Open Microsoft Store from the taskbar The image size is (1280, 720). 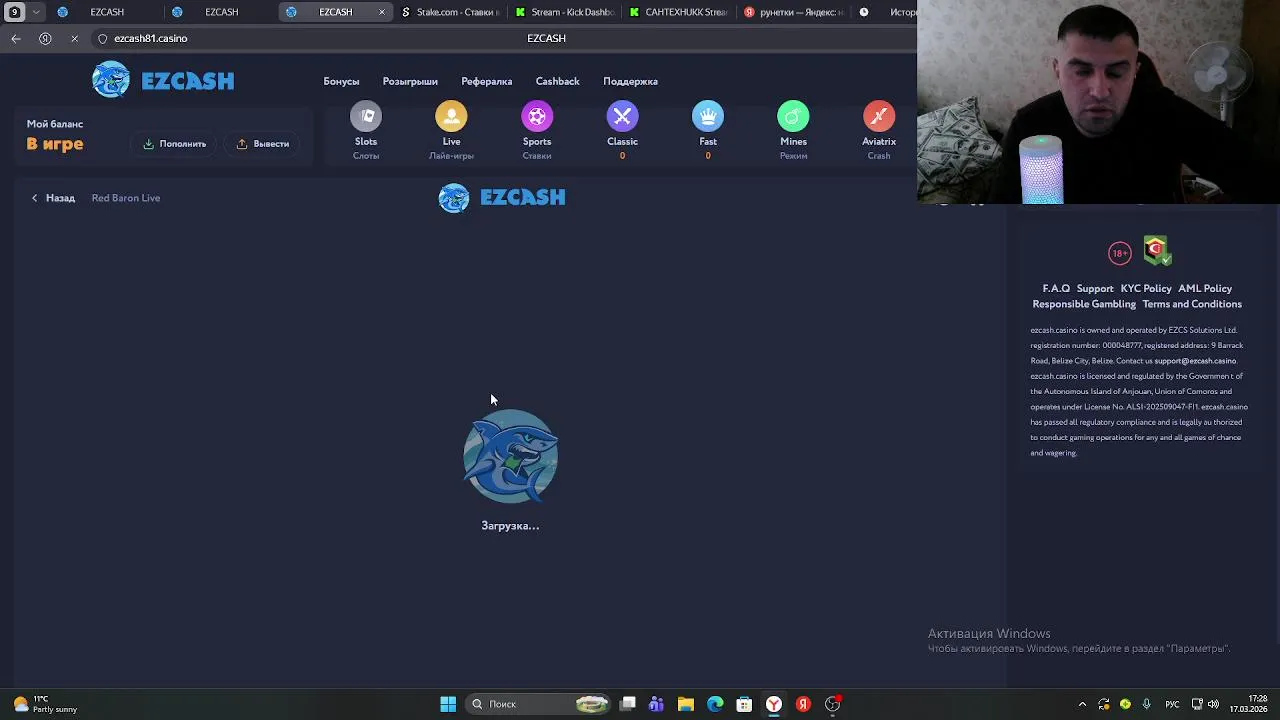tap(744, 704)
